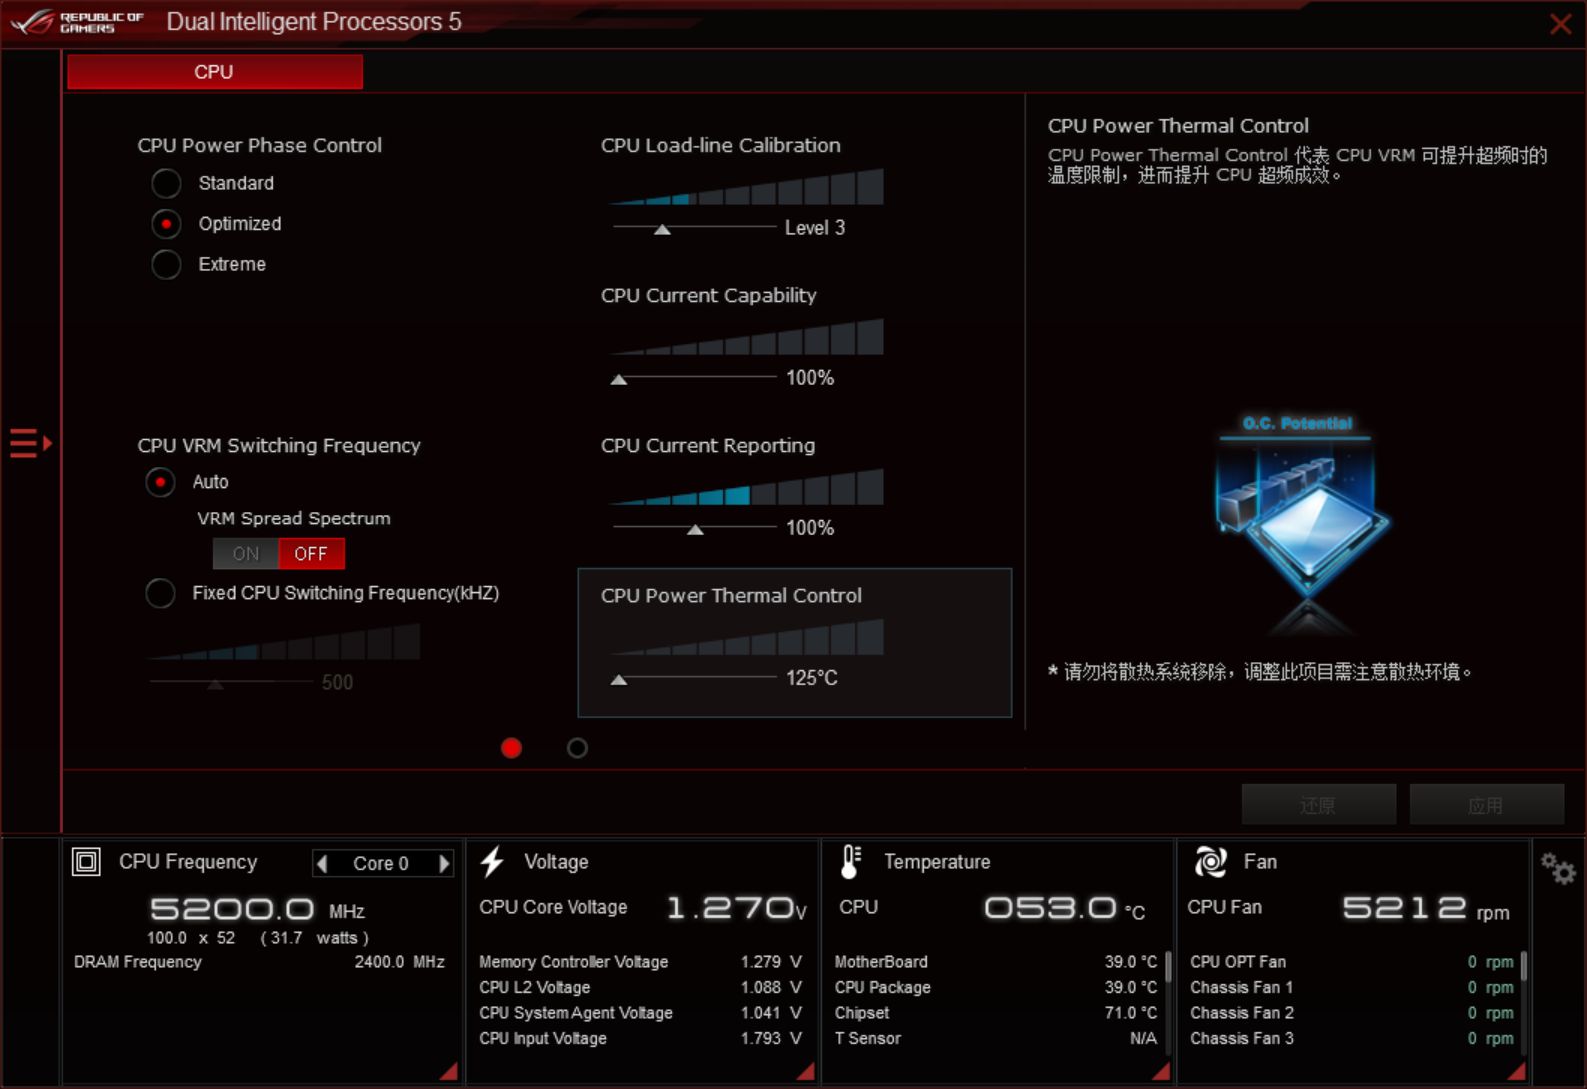Screen dimensions: 1587x1089
Task: Select Standard power phase control
Action: click(166, 183)
